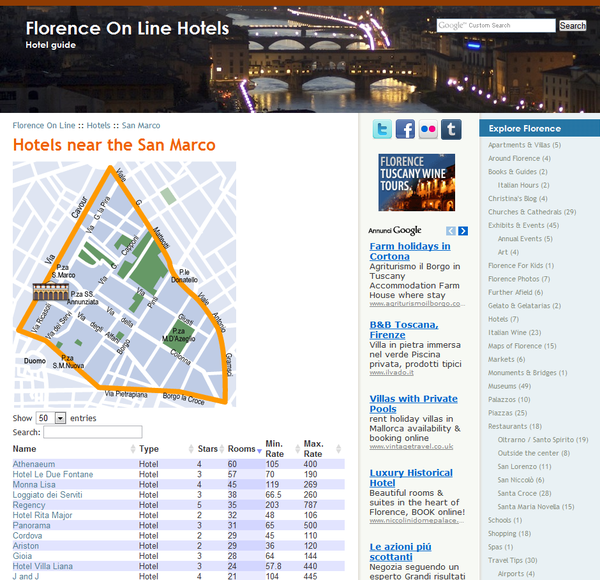
Task: Open Le azioni più scottanti ad
Action: coord(400,552)
